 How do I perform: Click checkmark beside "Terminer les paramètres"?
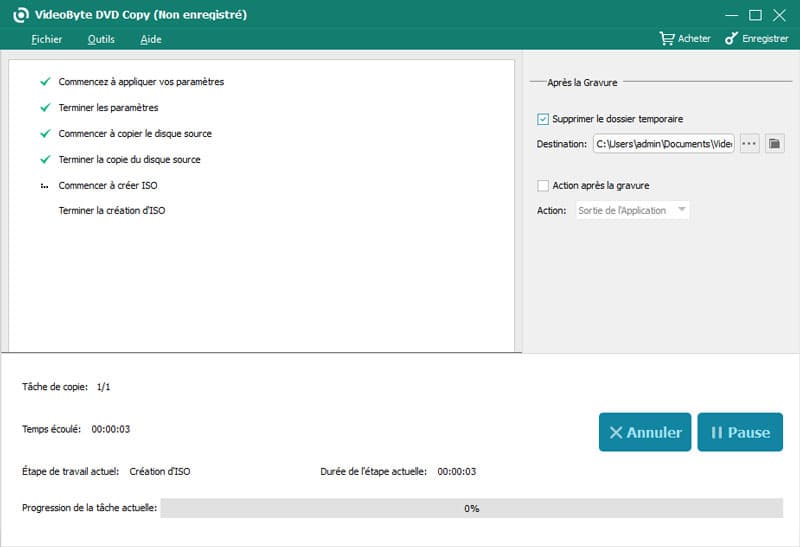45,108
